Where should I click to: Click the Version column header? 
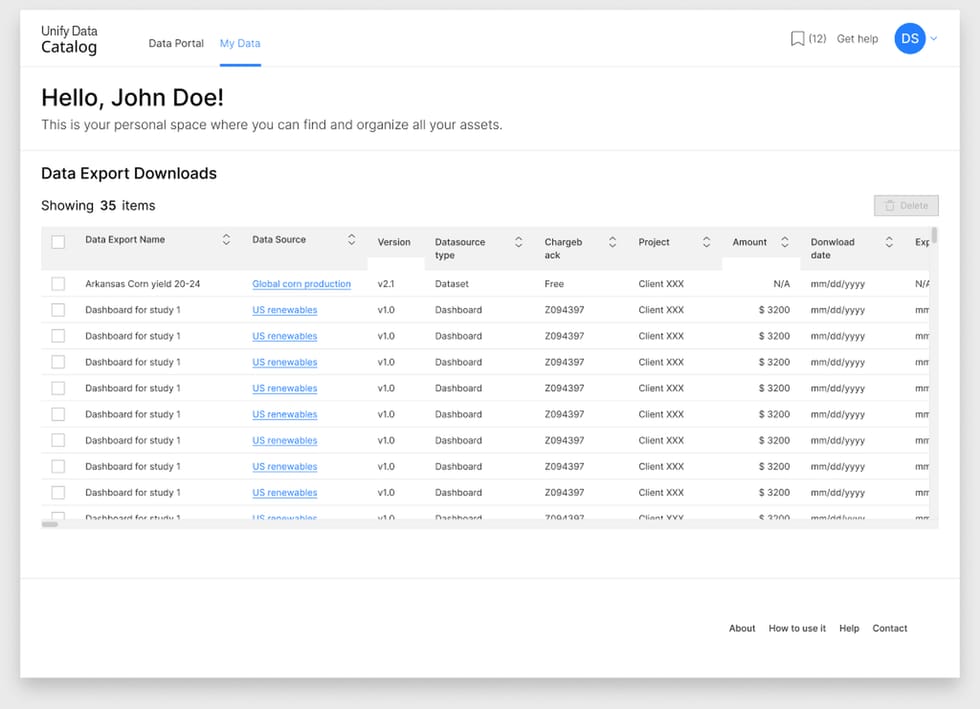coord(394,242)
